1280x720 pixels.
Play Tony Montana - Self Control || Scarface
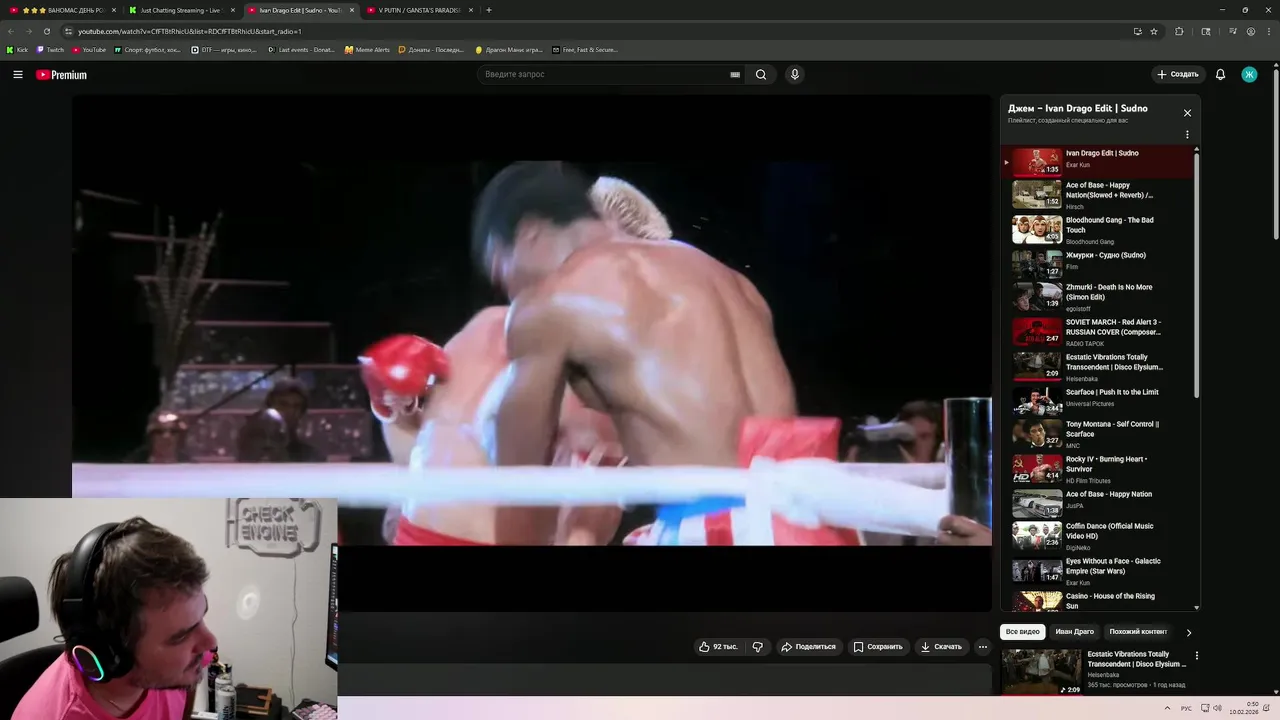tap(1097, 433)
